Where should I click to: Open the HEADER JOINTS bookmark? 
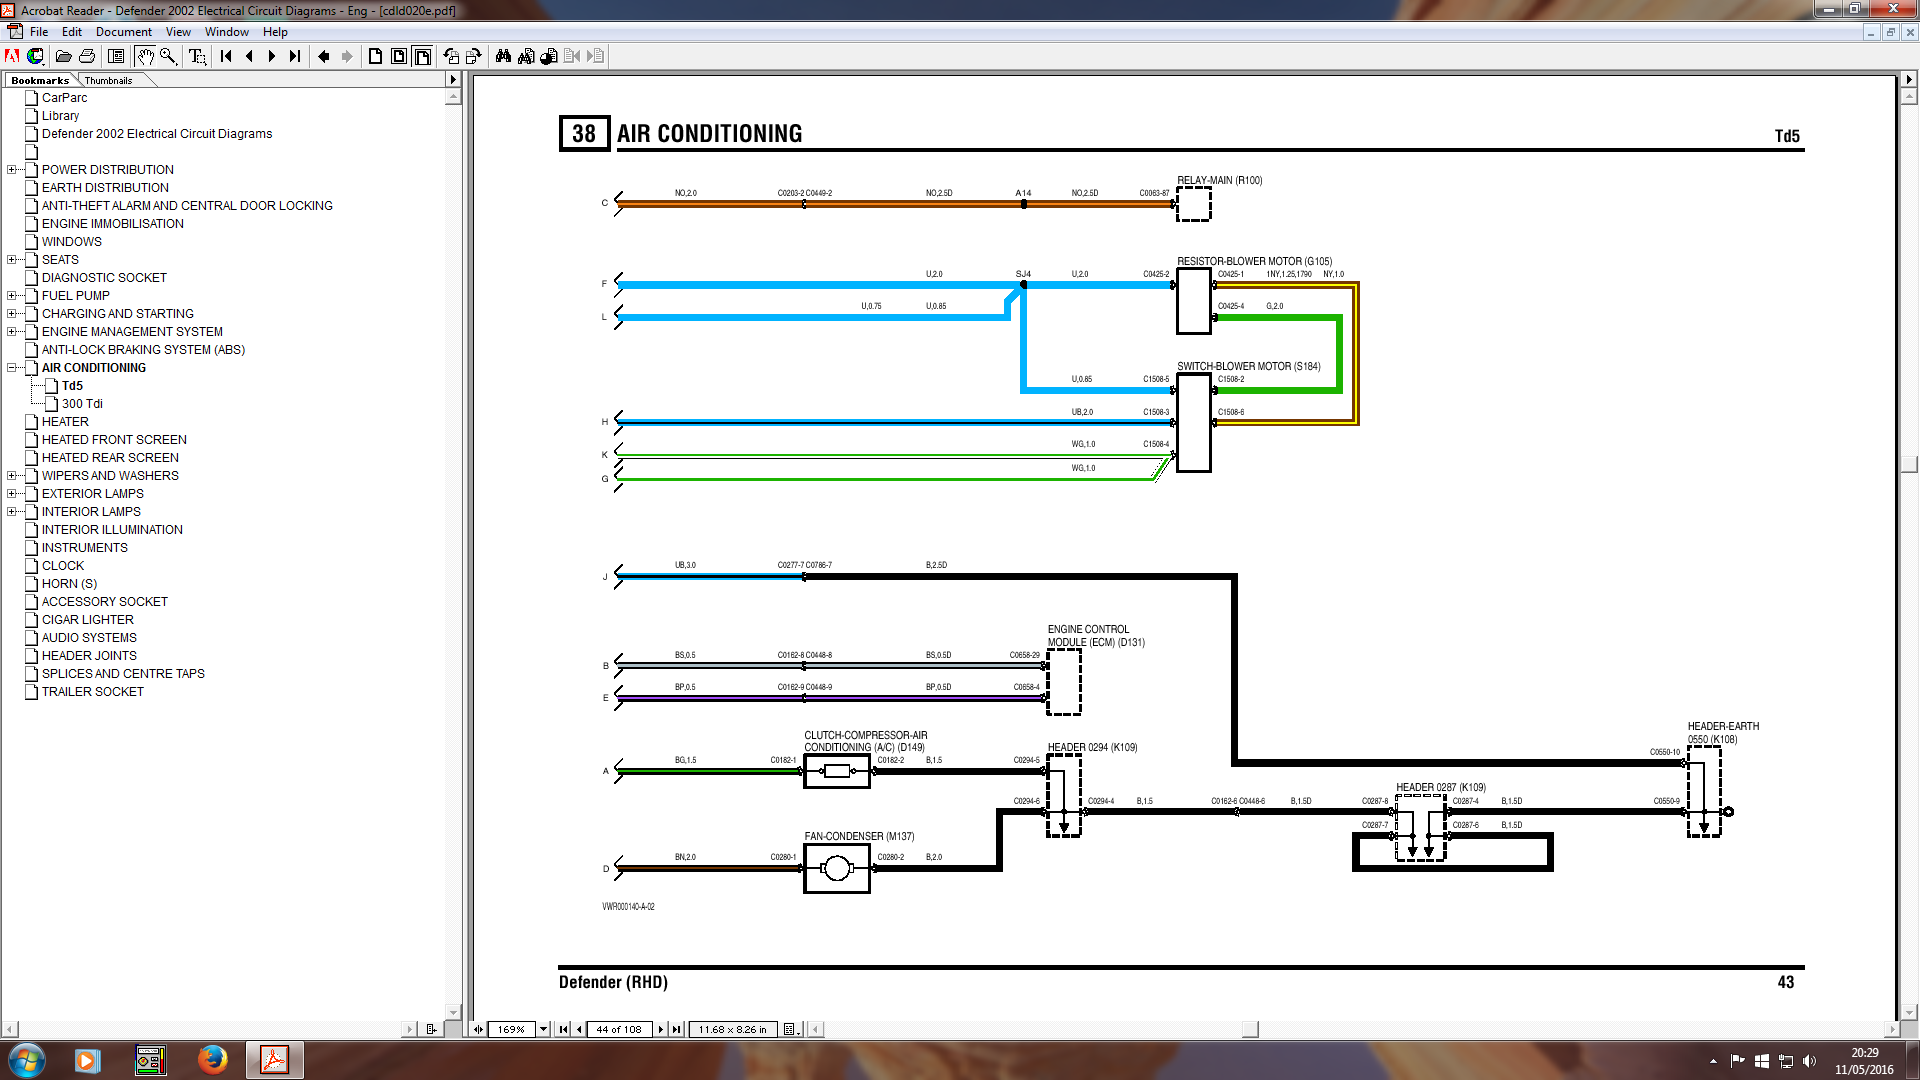[x=89, y=656]
